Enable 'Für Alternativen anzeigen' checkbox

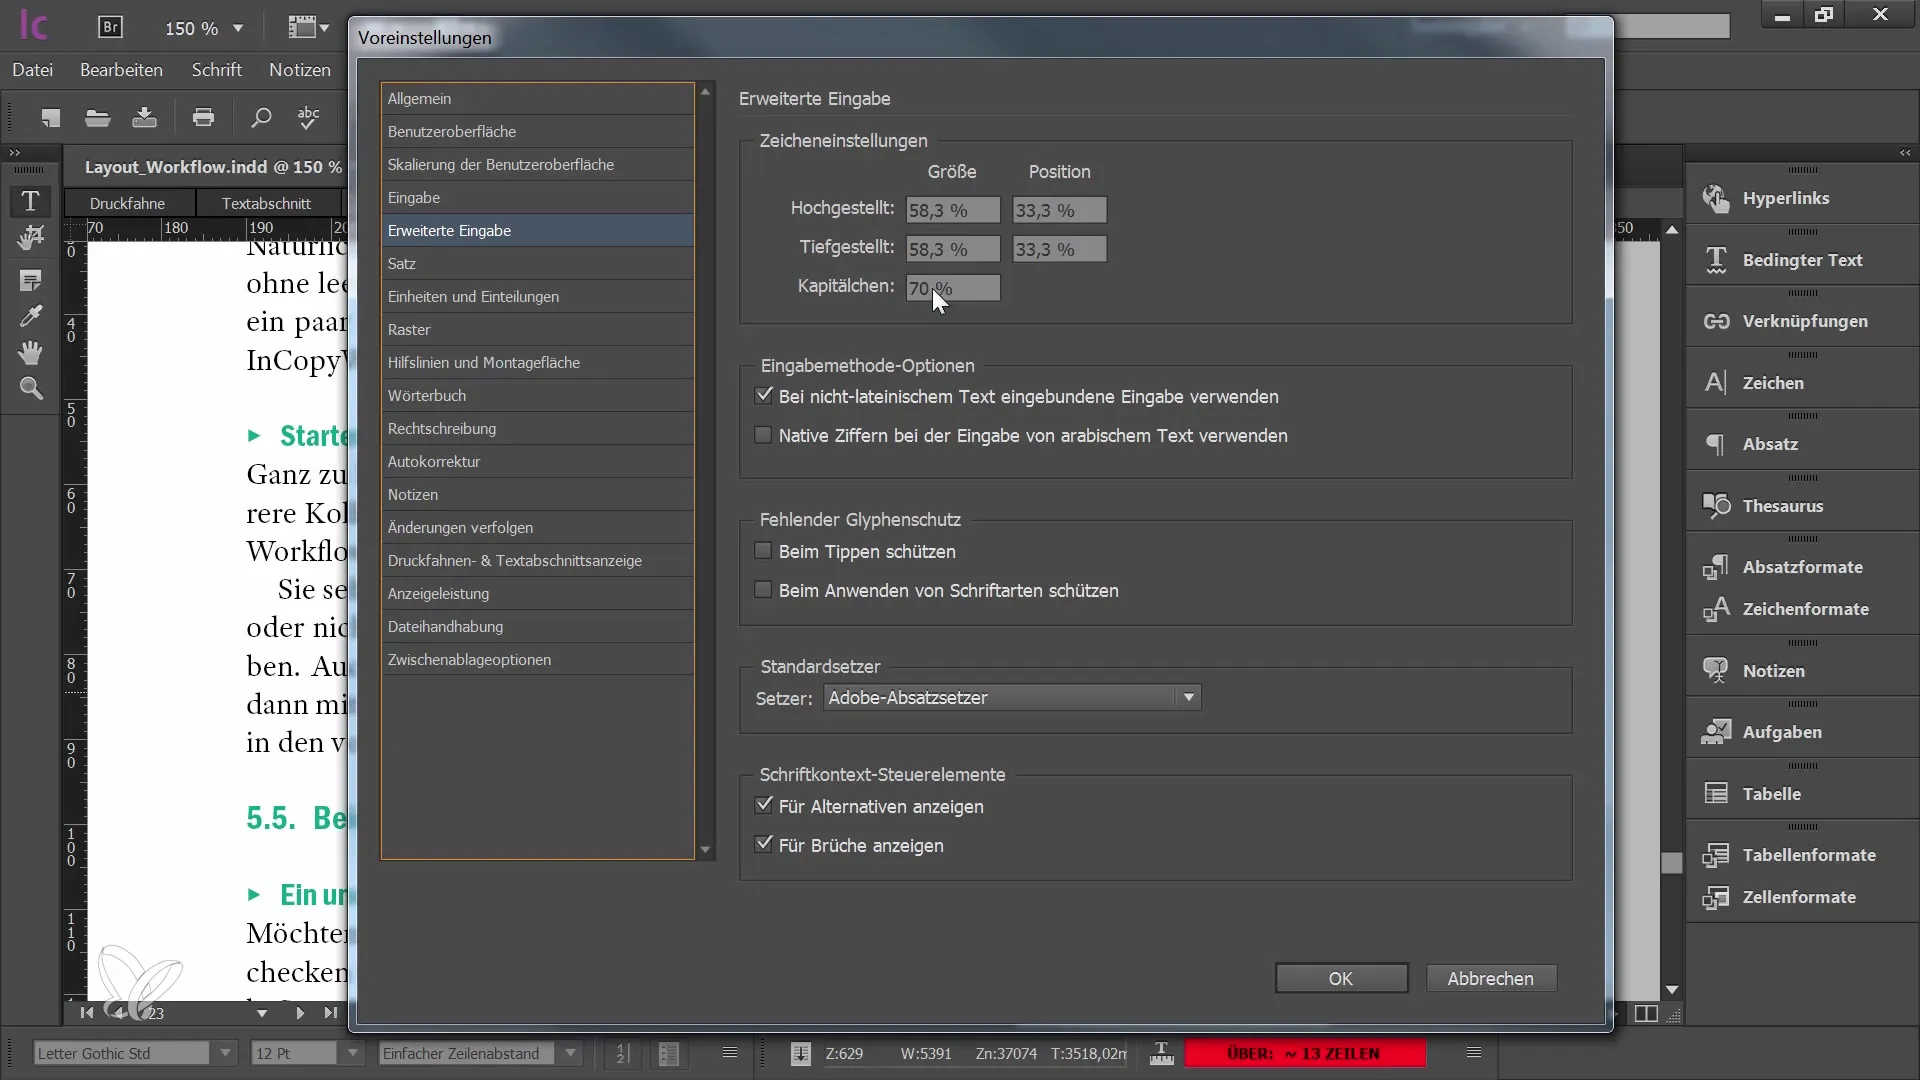(x=764, y=806)
